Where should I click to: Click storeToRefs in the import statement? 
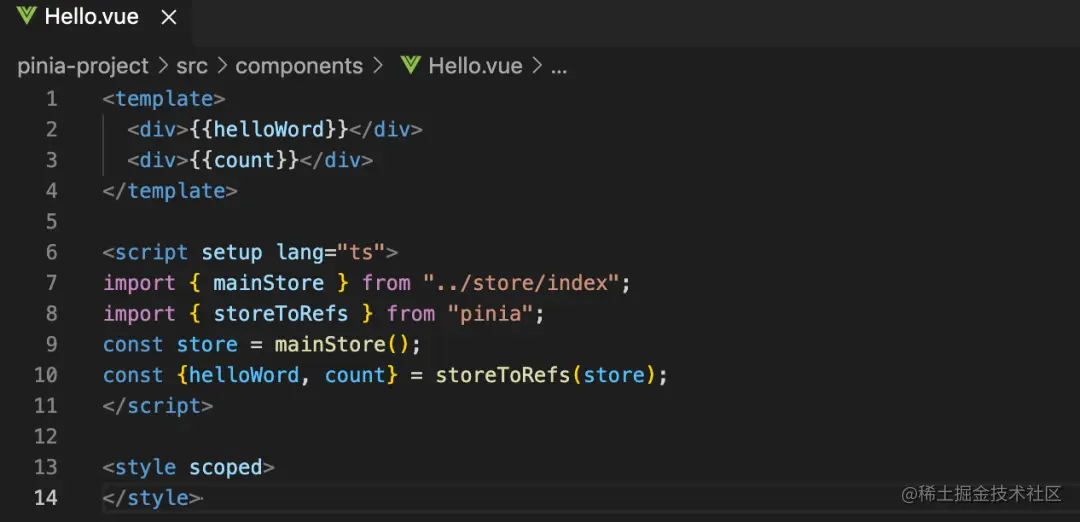pos(281,313)
